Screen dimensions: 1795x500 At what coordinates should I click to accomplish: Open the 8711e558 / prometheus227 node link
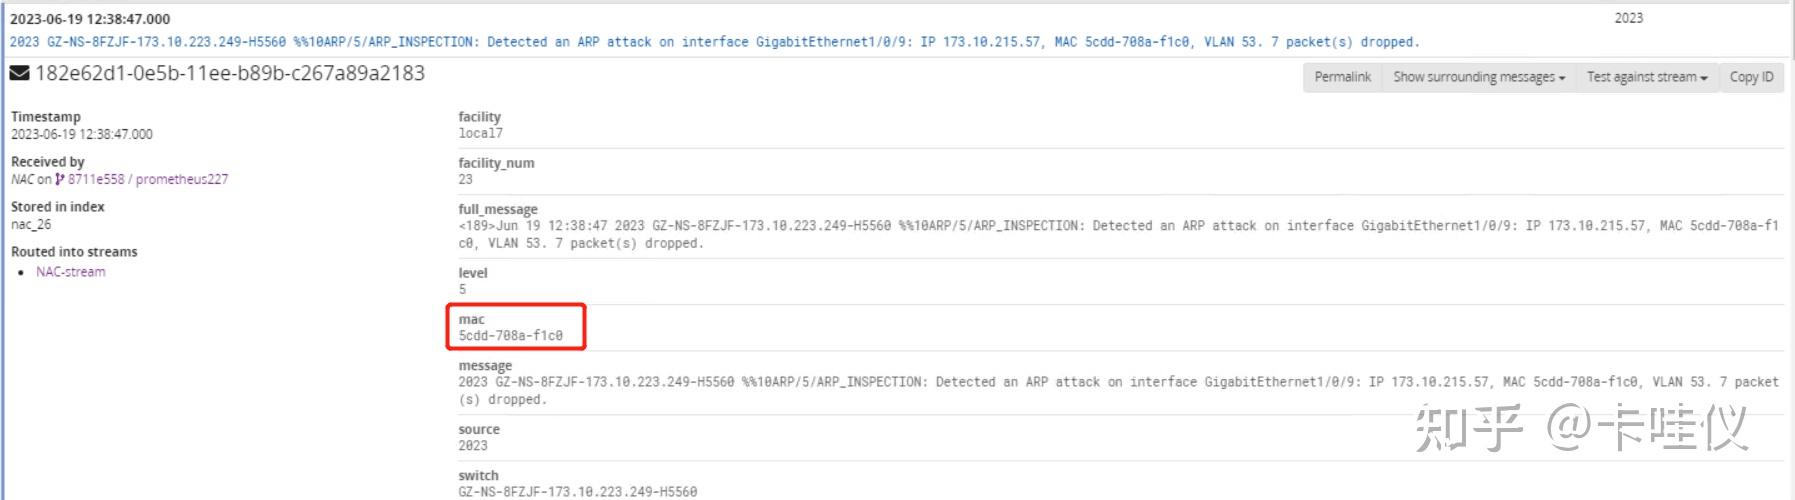pyautogui.click(x=148, y=179)
